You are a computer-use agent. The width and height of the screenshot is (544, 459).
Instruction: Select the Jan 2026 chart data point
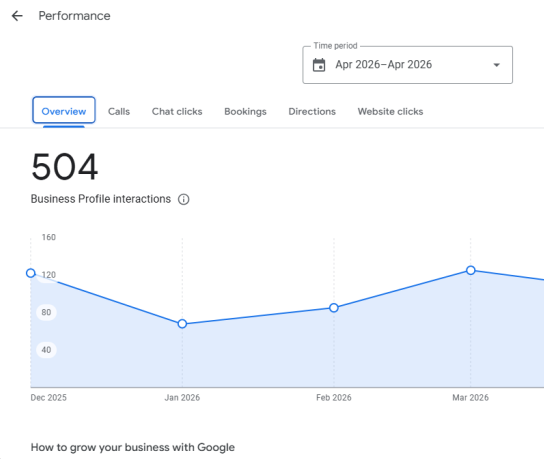pos(182,324)
